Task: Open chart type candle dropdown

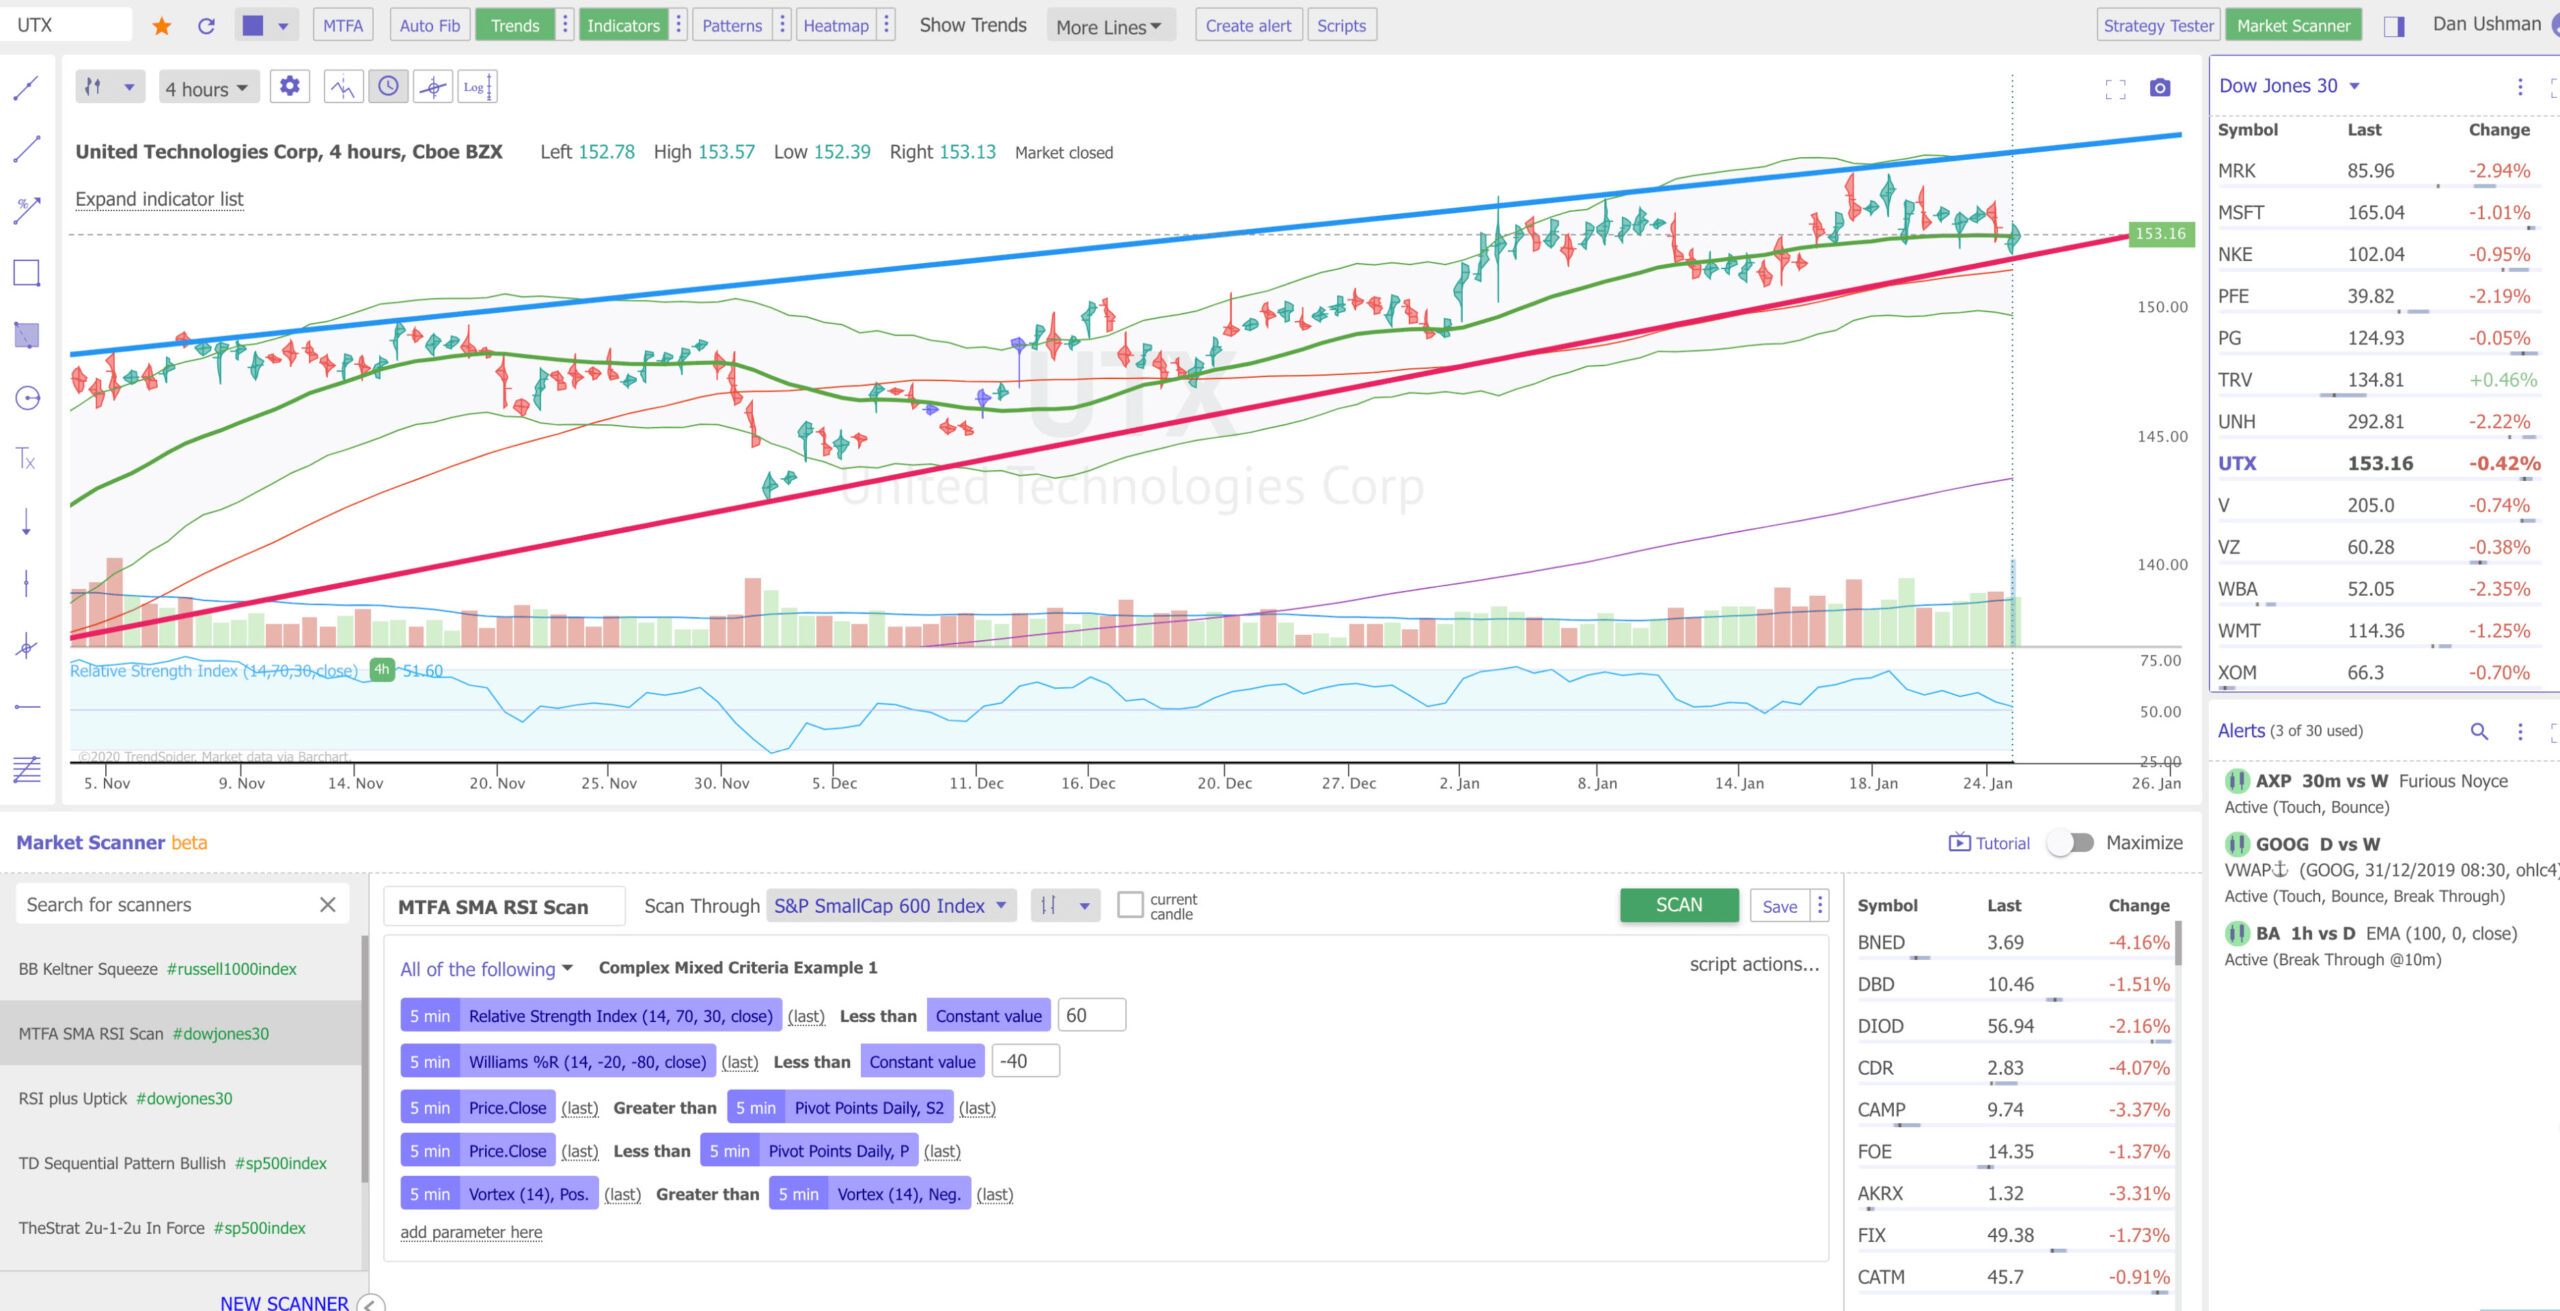Action: pos(110,87)
